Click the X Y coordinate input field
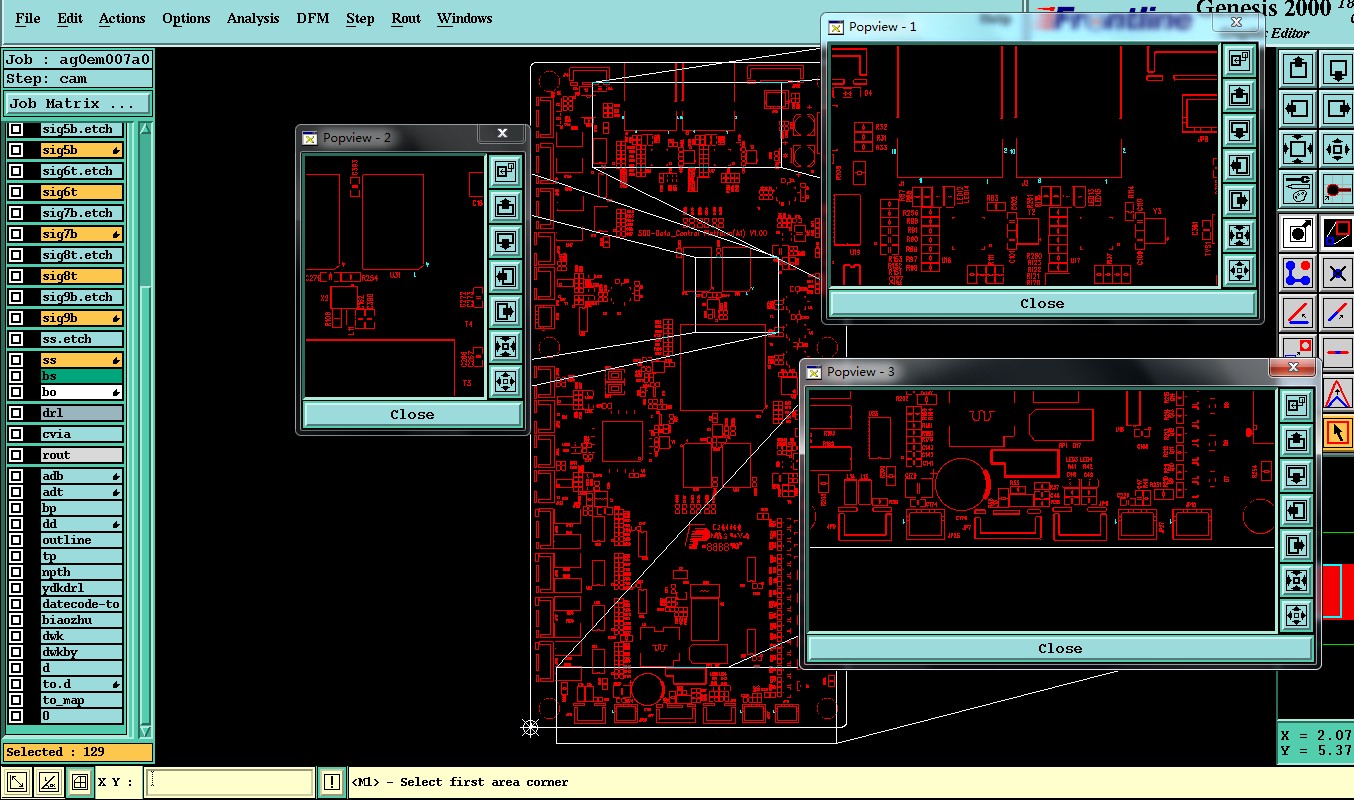Image resolution: width=1354 pixels, height=800 pixels. pos(230,782)
